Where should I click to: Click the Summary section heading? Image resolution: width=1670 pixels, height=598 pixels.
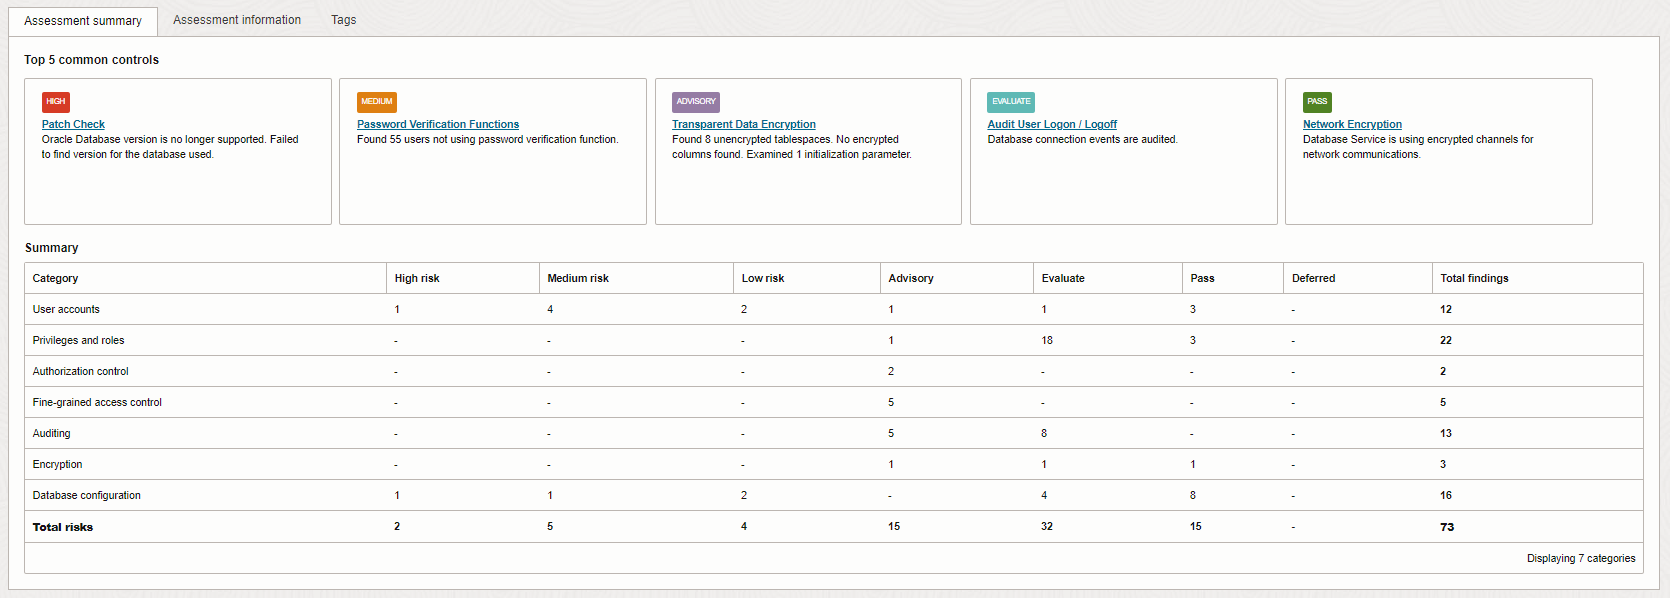51,248
